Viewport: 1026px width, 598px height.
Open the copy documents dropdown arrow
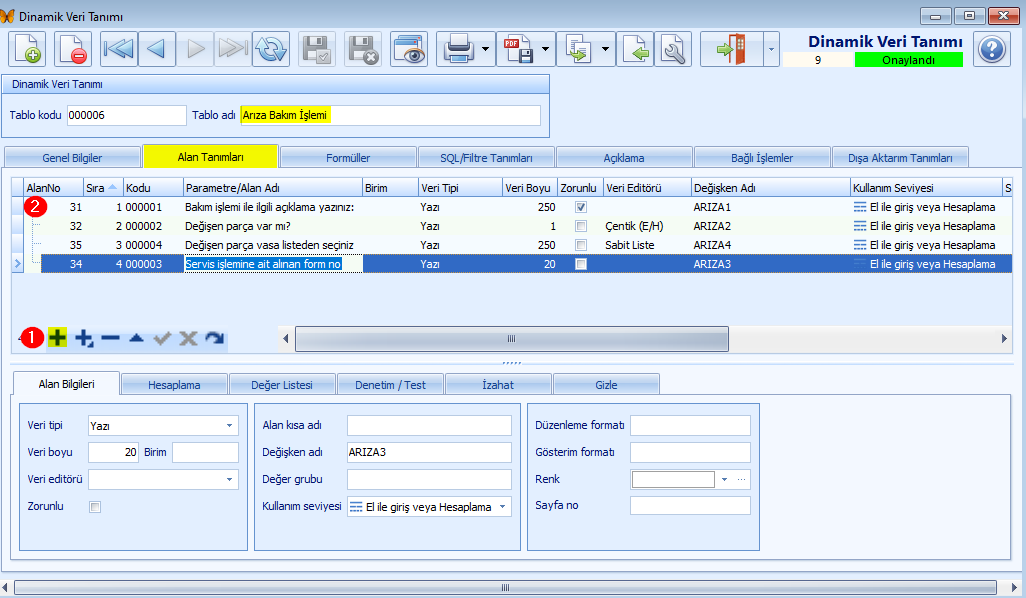pos(605,49)
